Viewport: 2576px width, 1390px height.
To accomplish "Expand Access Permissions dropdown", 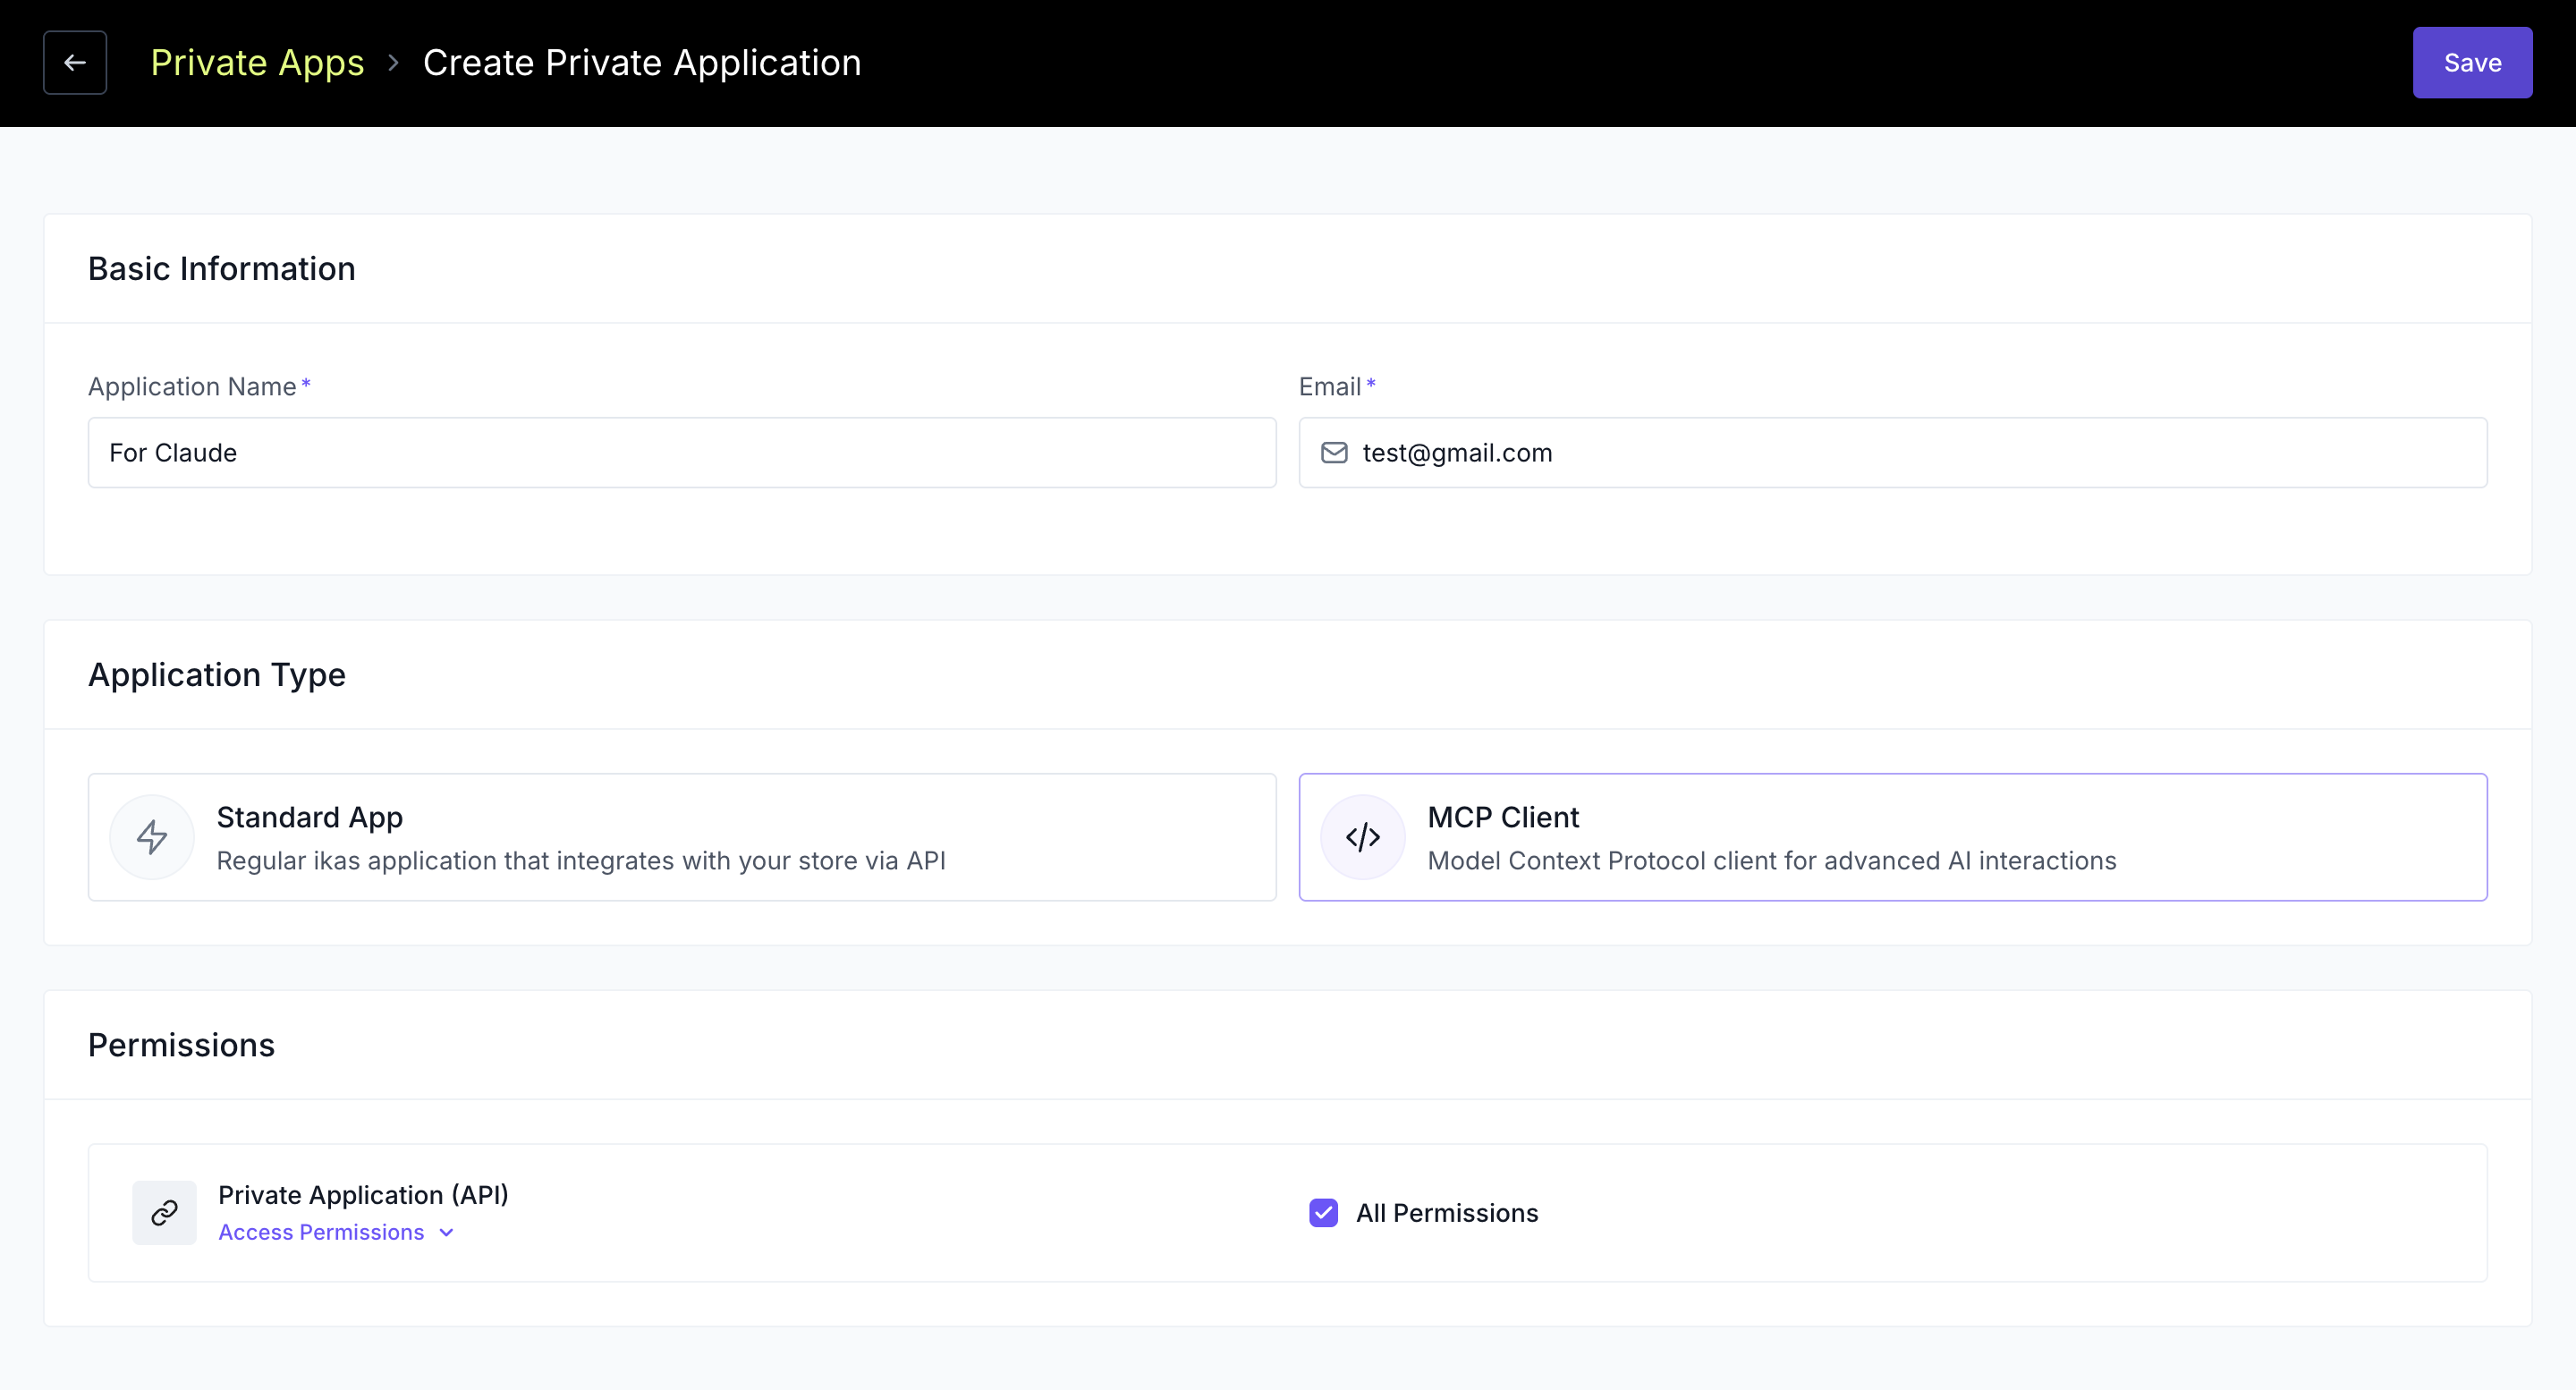I will (x=336, y=1232).
